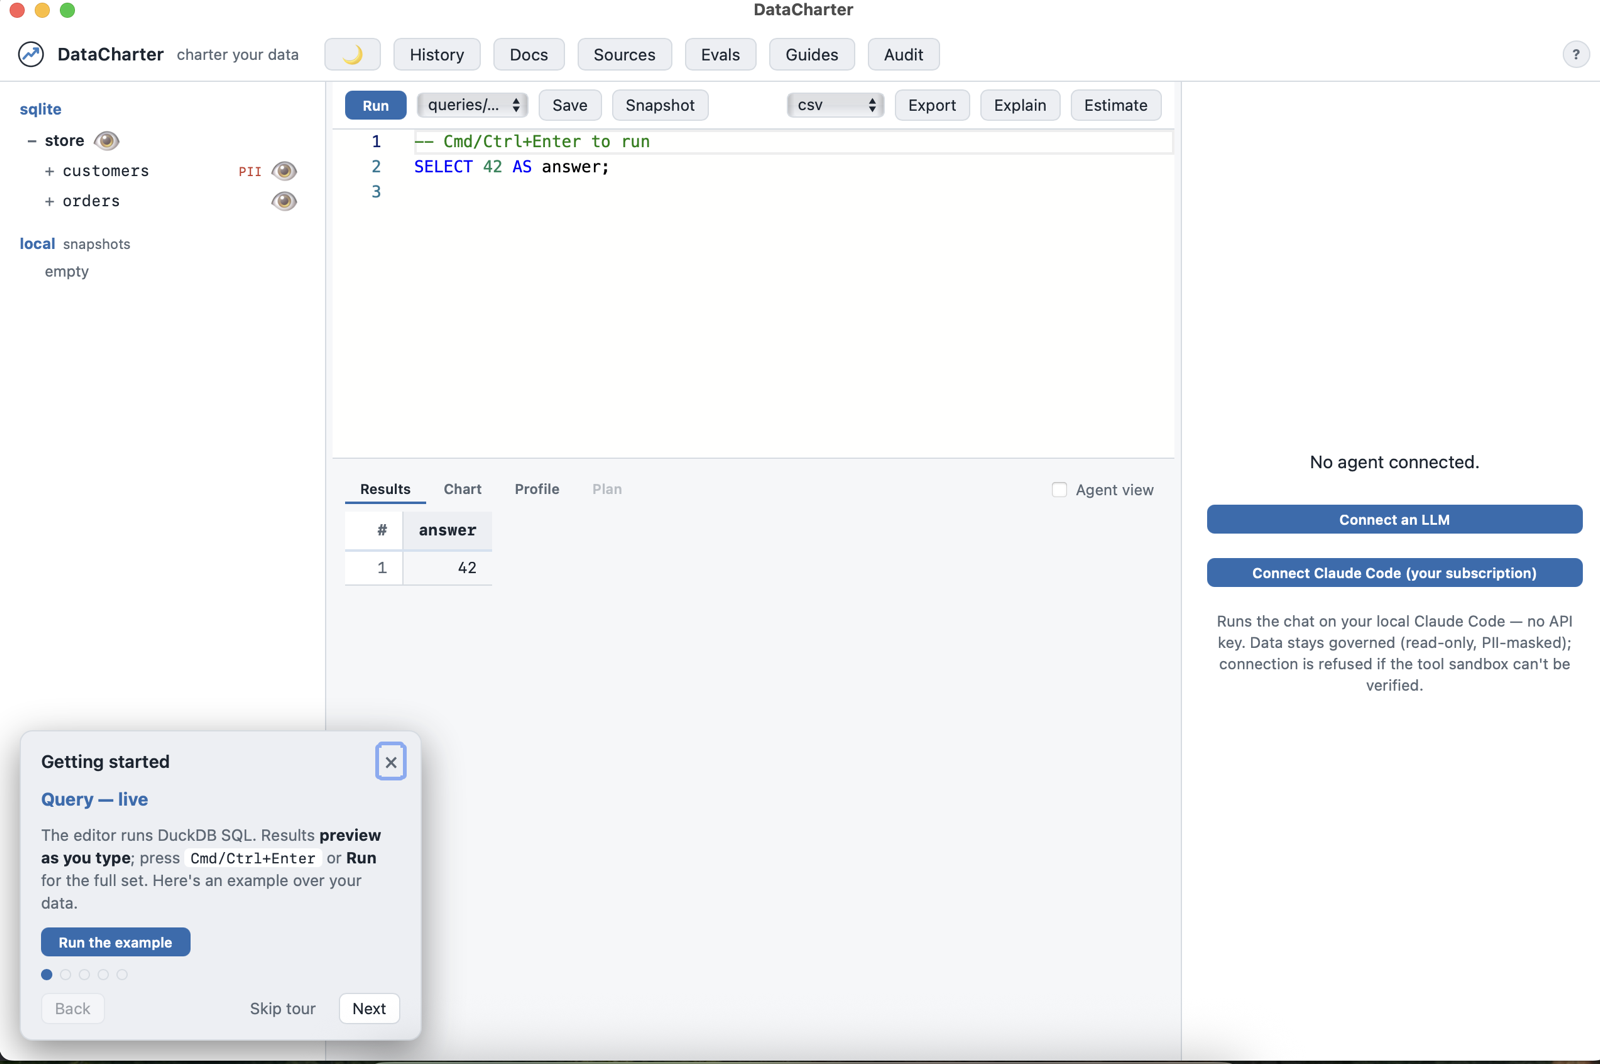The image size is (1600, 1064).
Task: Click Next in the tour
Action: pos(369,1008)
